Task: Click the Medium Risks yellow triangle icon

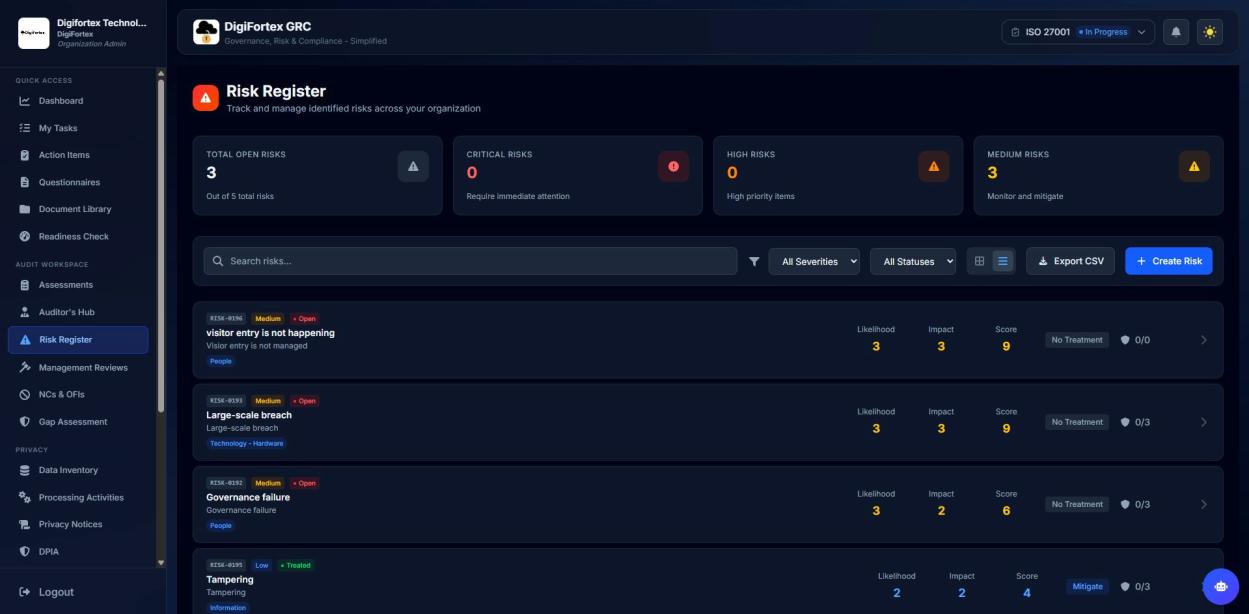Action: (x=1194, y=166)
